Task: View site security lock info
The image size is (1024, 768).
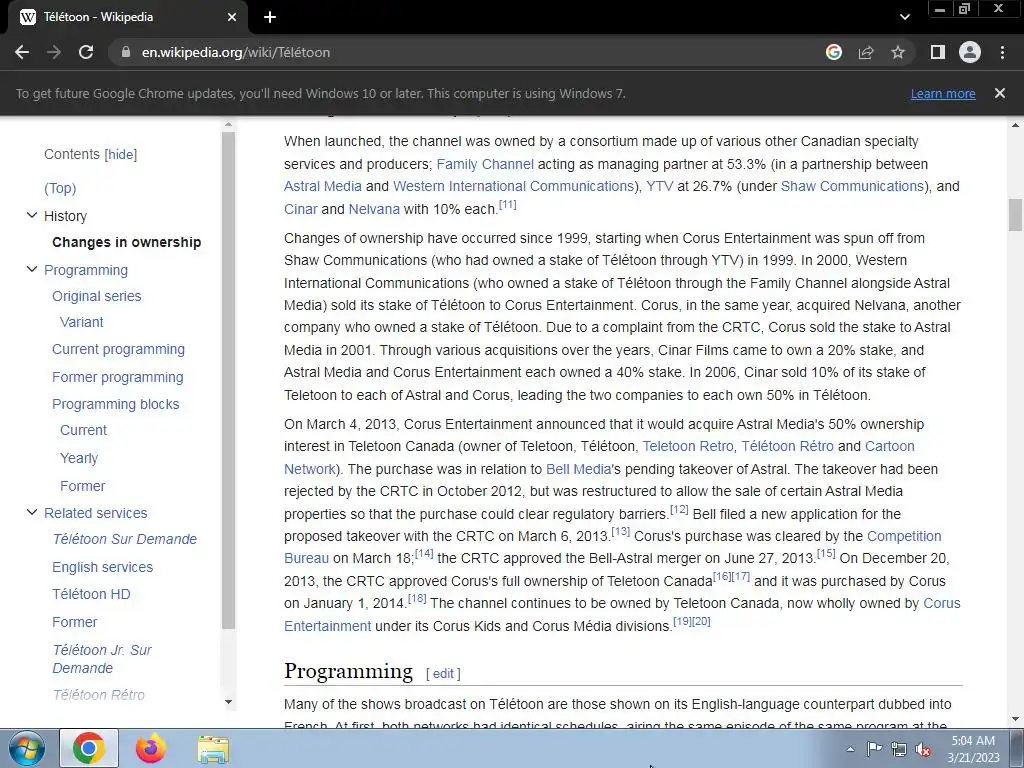Action: click(126, 52)
